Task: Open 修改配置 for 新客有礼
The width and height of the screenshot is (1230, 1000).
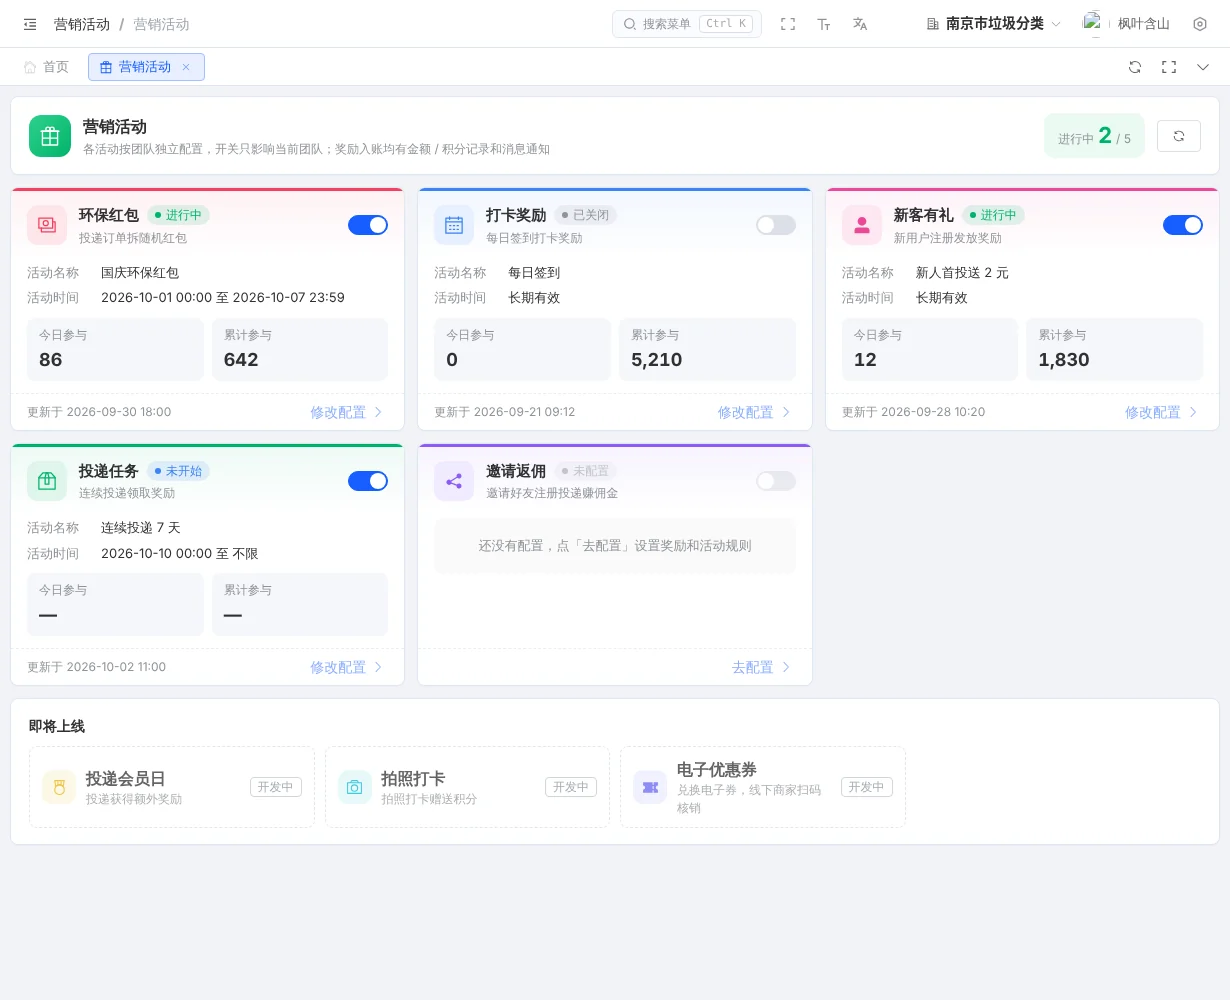Action: coord(1161,412)
